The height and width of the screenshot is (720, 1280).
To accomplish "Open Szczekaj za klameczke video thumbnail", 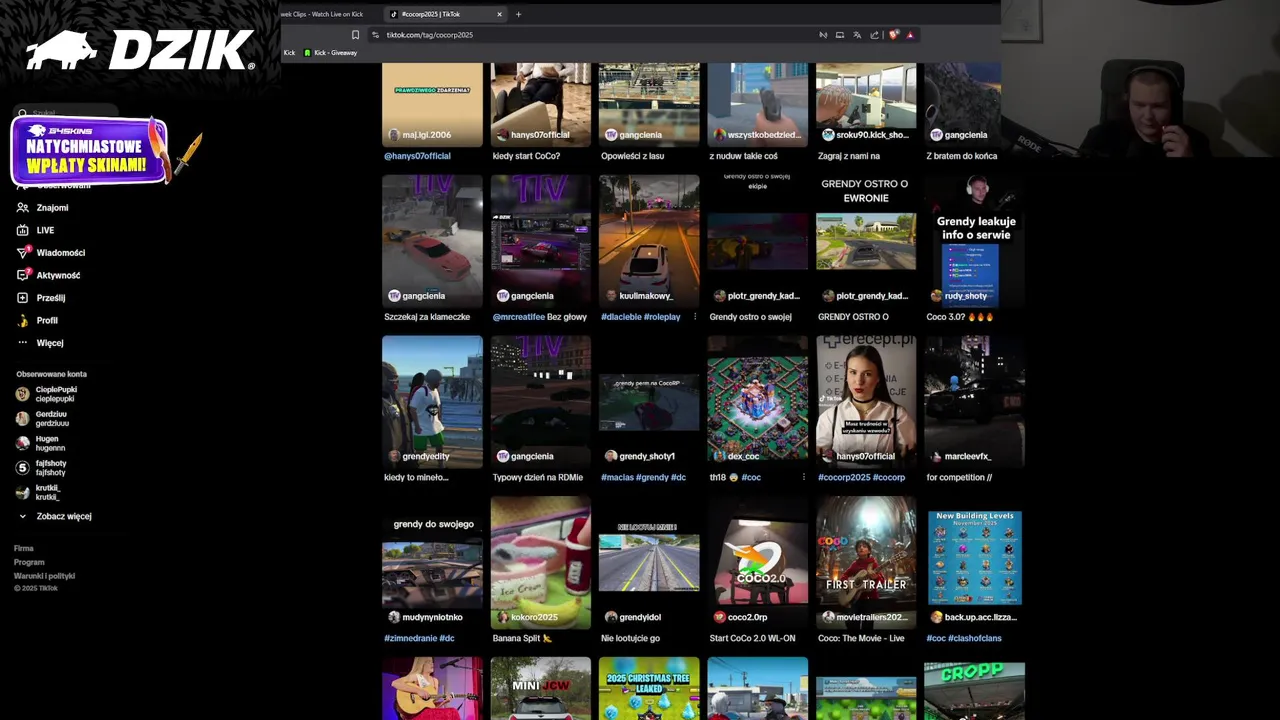I will pos(432,240).
